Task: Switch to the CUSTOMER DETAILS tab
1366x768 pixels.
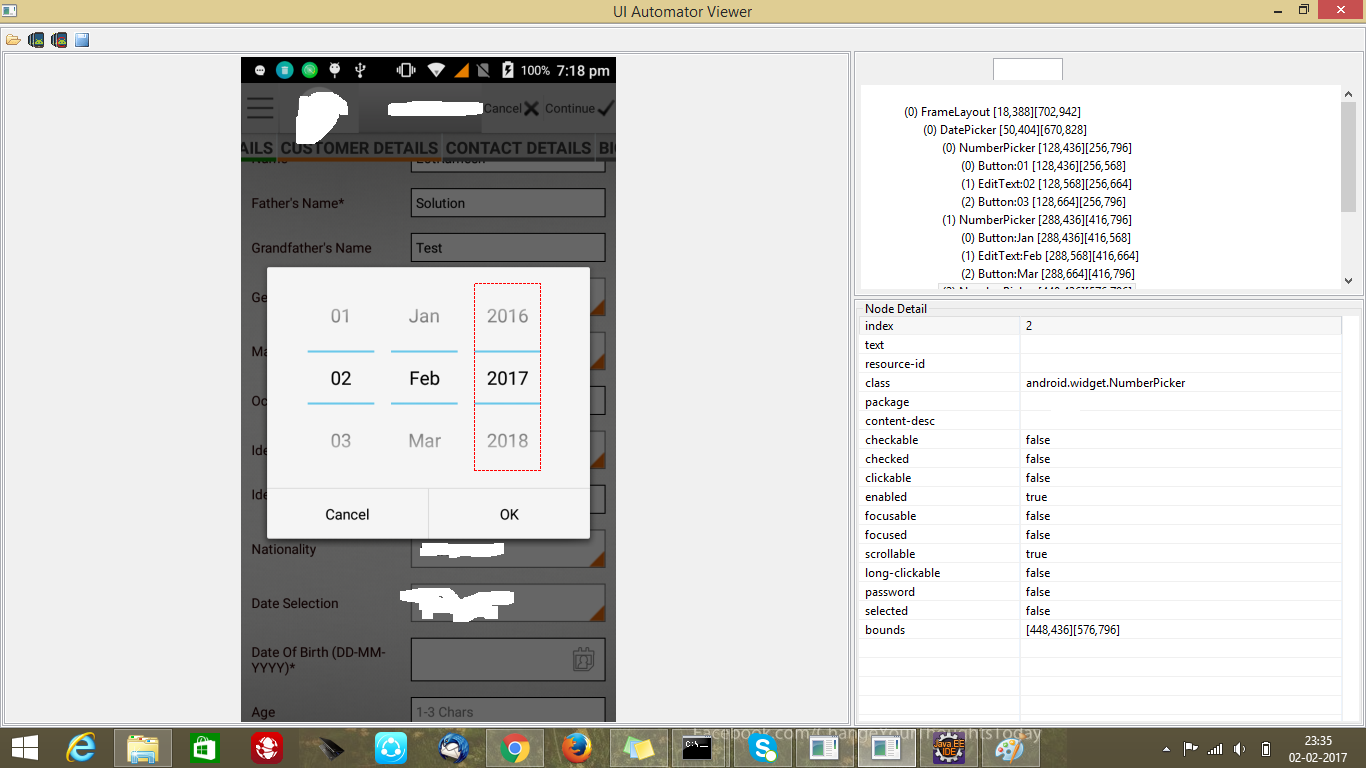Action: coord(359,148)
